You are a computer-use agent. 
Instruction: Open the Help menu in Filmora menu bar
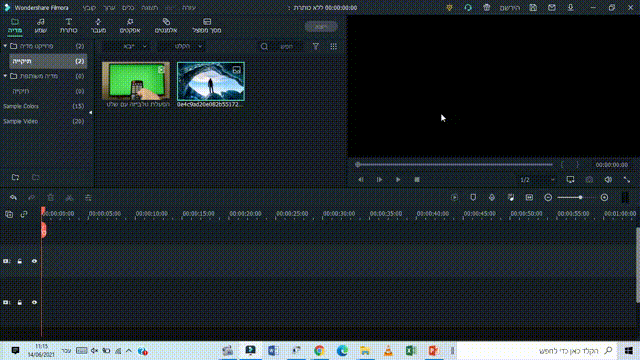coord(189,7)
